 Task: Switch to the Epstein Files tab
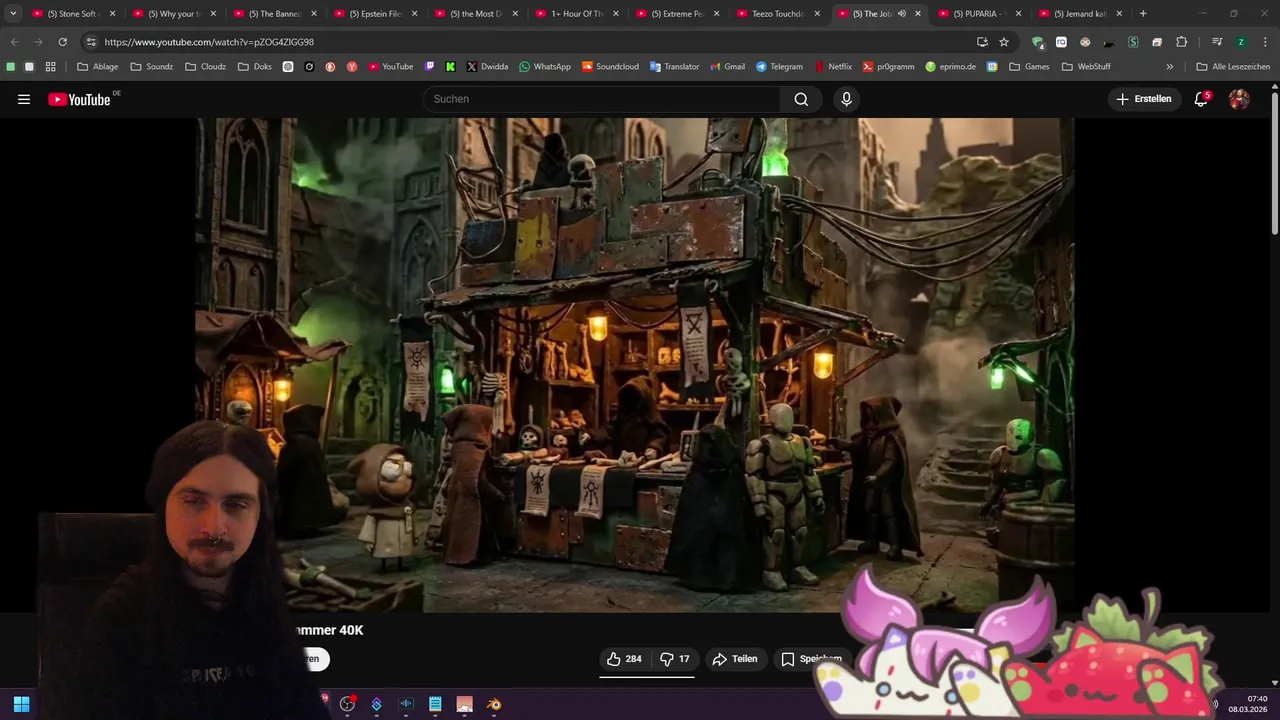(373, 14)
